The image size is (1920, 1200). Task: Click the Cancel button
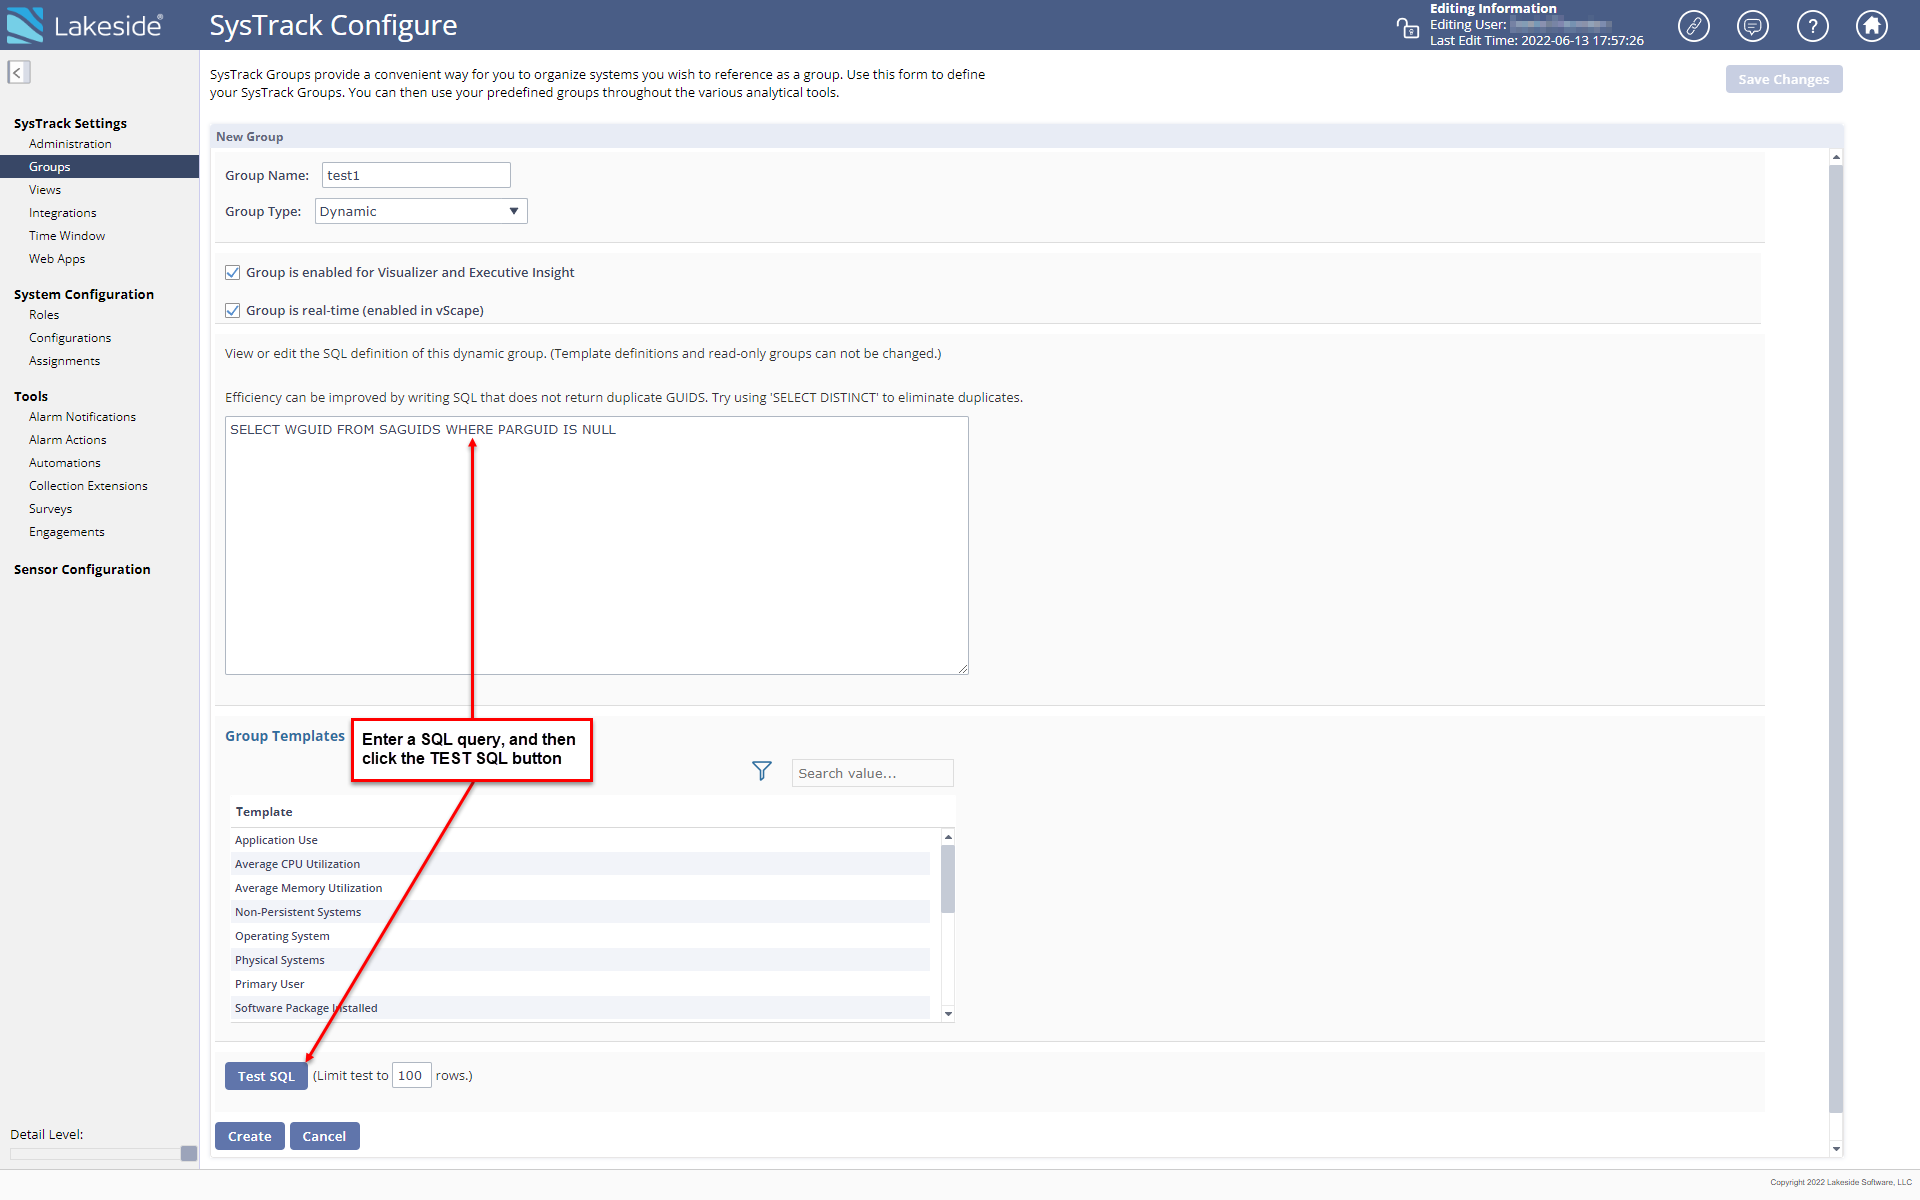pyautogui.click(x=324, y=1136)
